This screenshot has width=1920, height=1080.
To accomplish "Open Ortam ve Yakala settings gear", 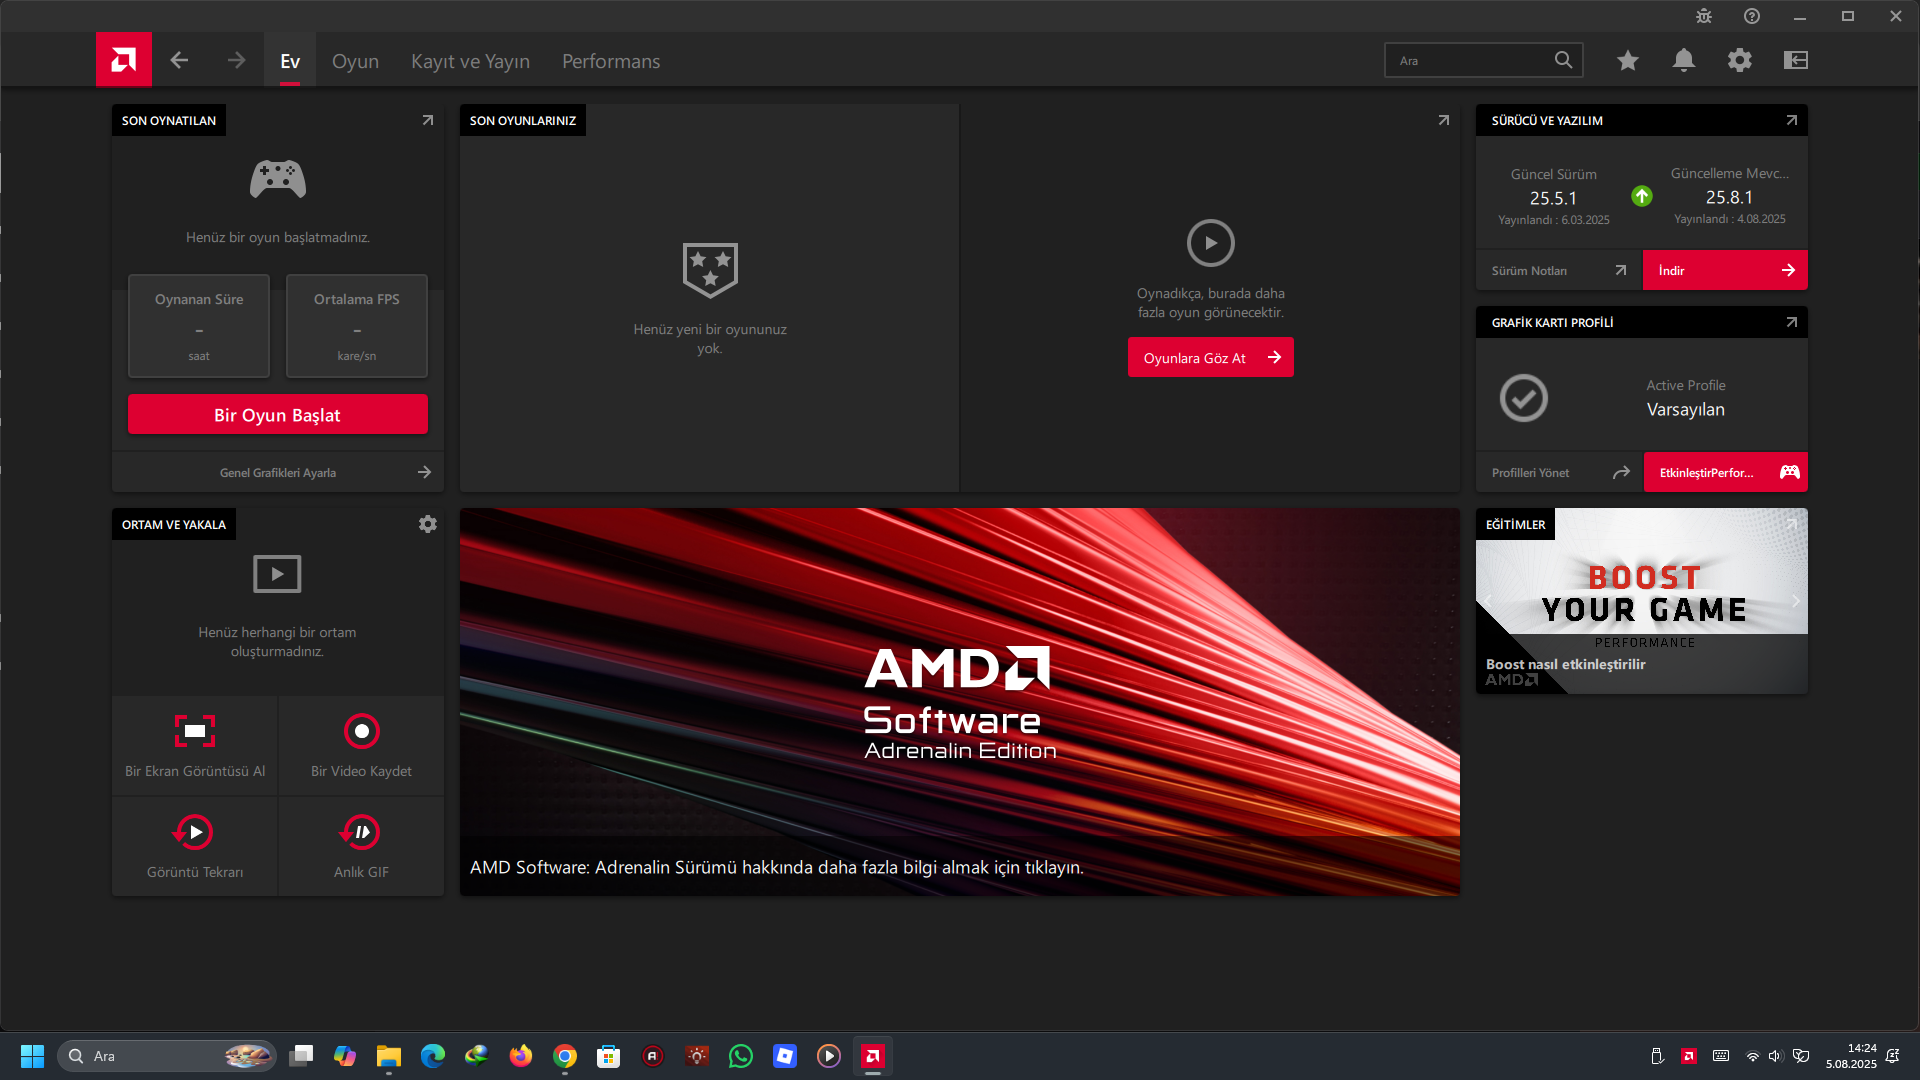I will click(428, 524).
